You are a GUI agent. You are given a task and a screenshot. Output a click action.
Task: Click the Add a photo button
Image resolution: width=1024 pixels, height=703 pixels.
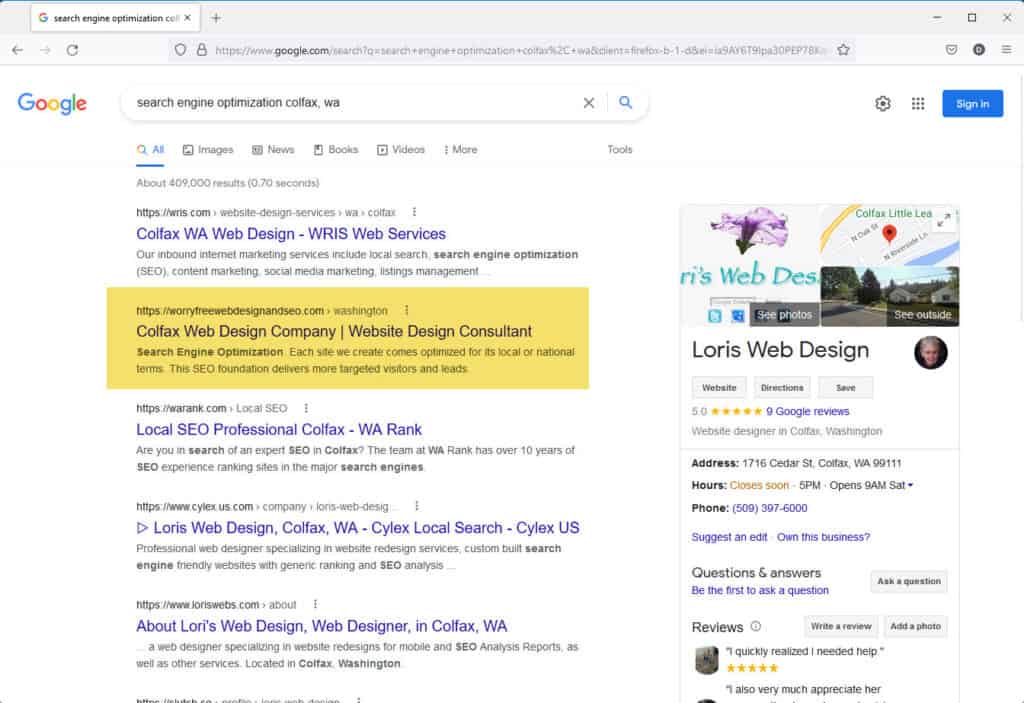tap(915, 626)
